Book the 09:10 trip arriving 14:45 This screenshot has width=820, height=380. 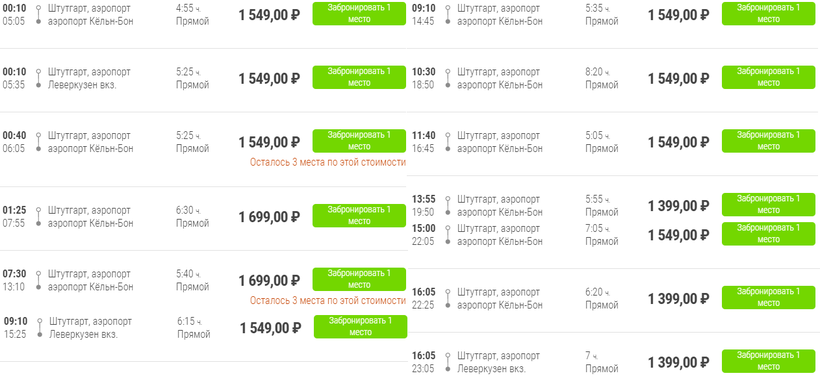tap(768, 14)
